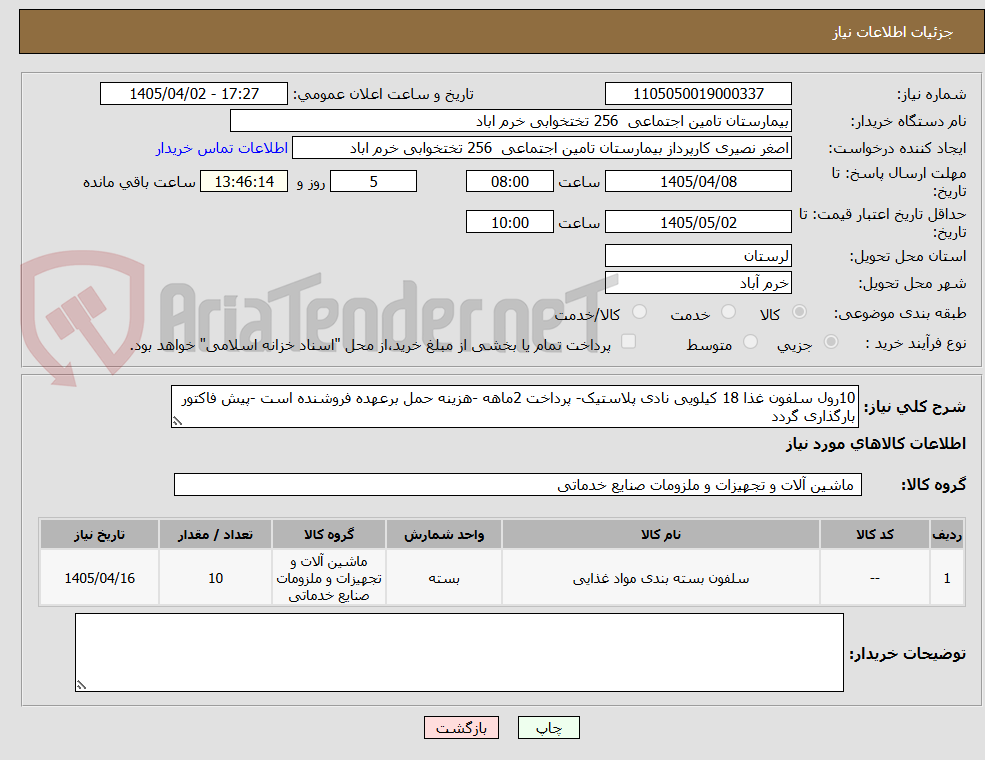
Task: Click the ساعت باقی مانده label
Action: [139, 182]
